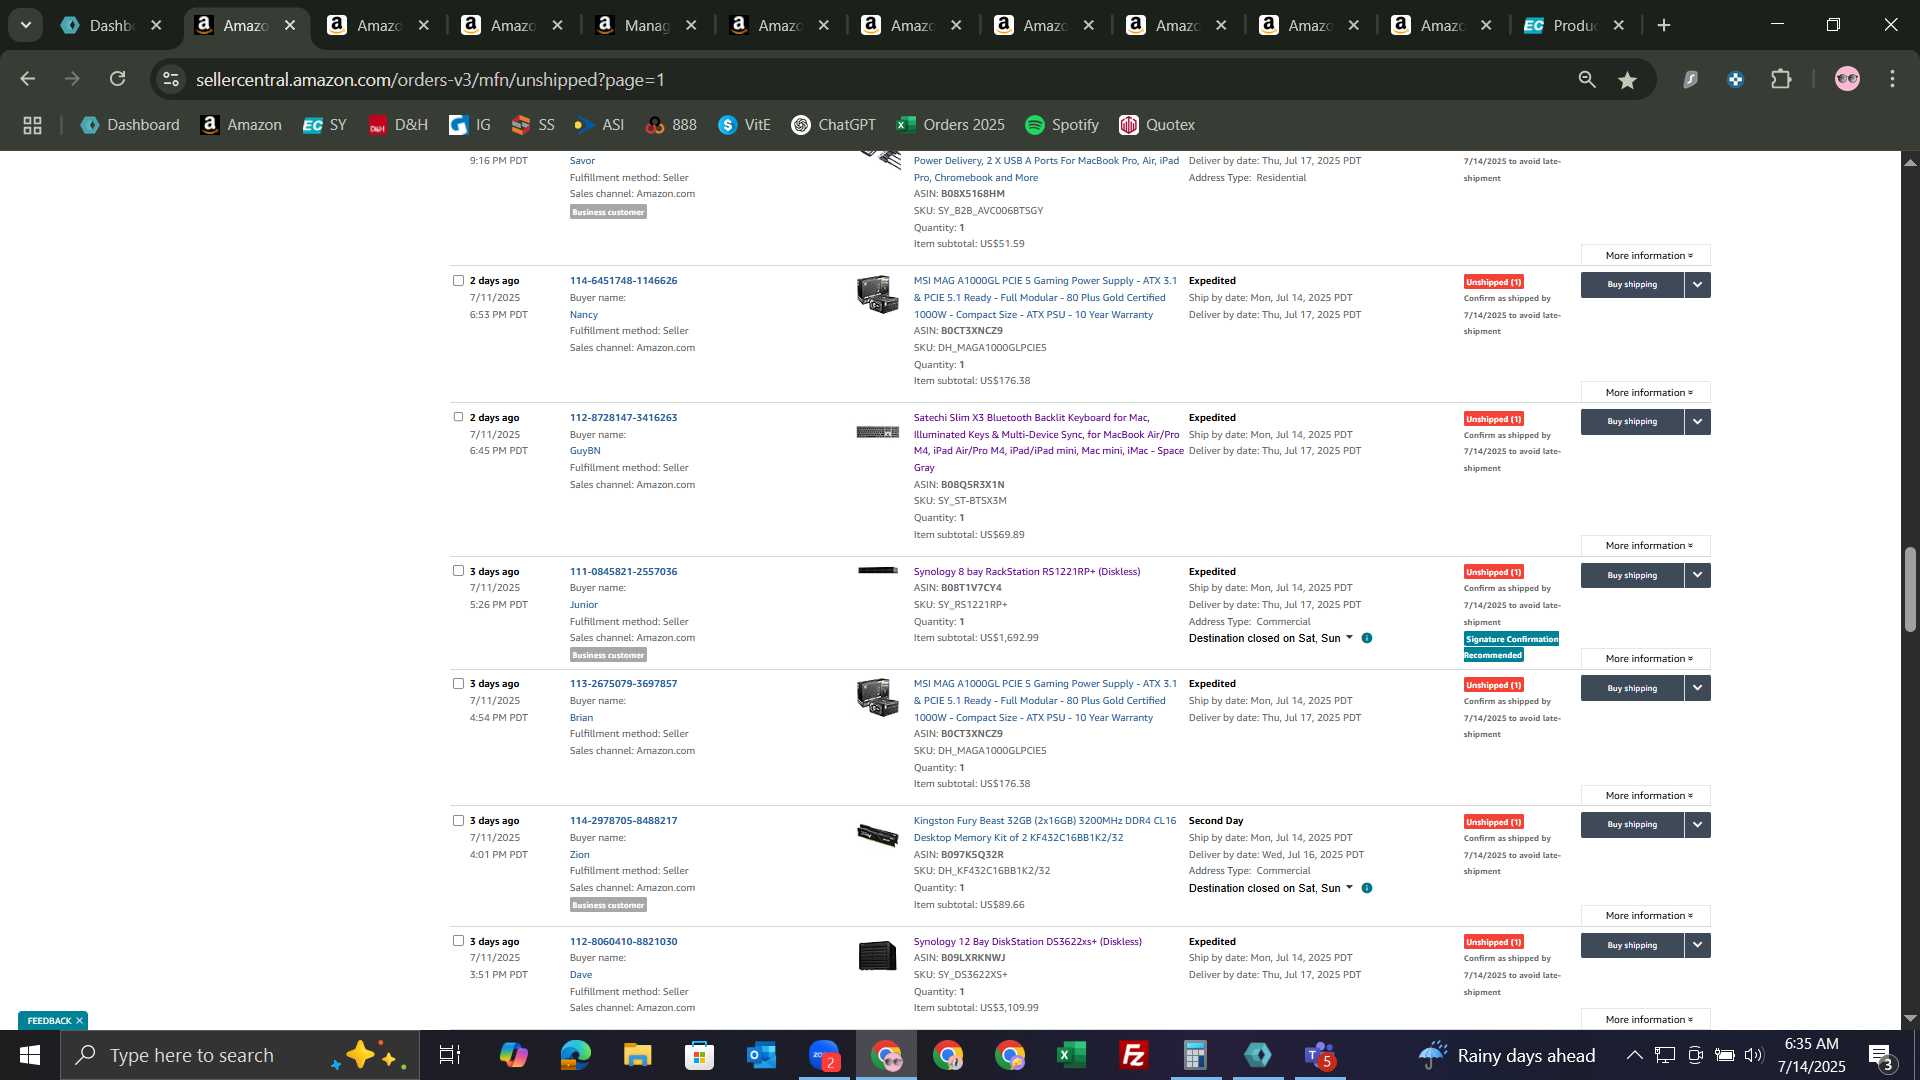Open the Quotex bookmark
The width and height of the screenshot is (1920, 1080).
(x=1157, y=125)
